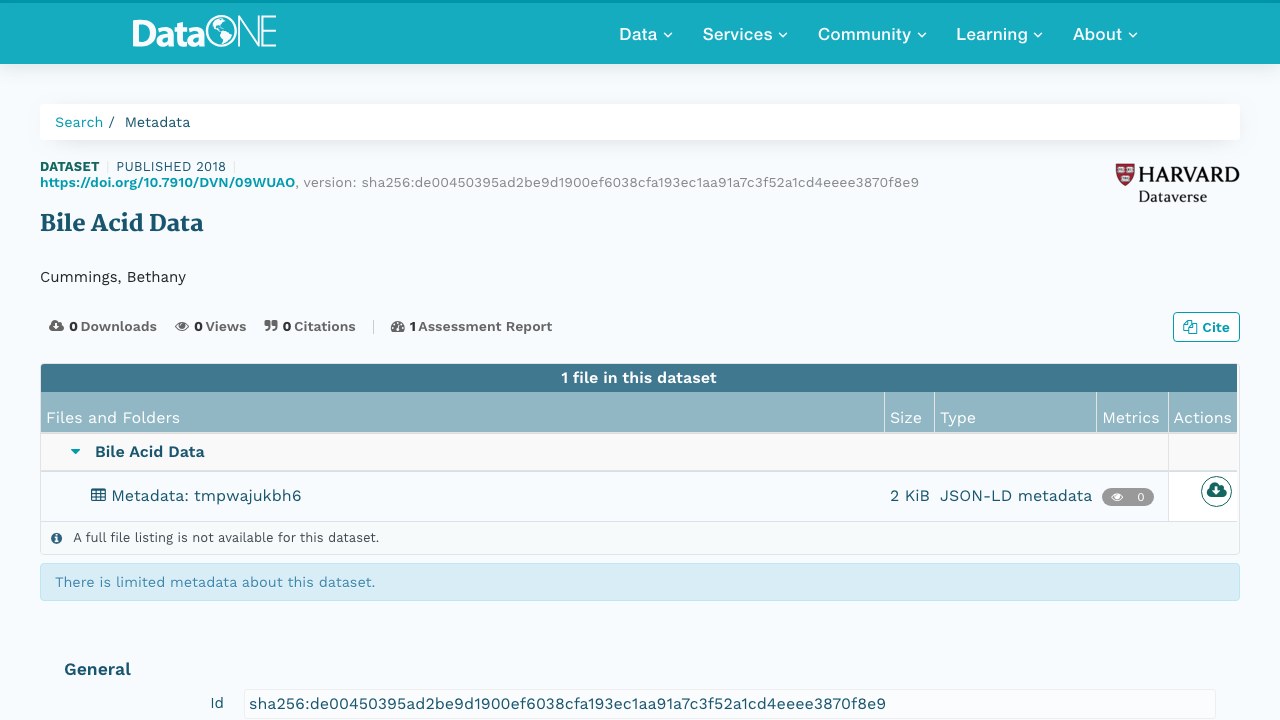
Task: Open the Metadata: tmpwajukbh6 file
Action: 206,496
